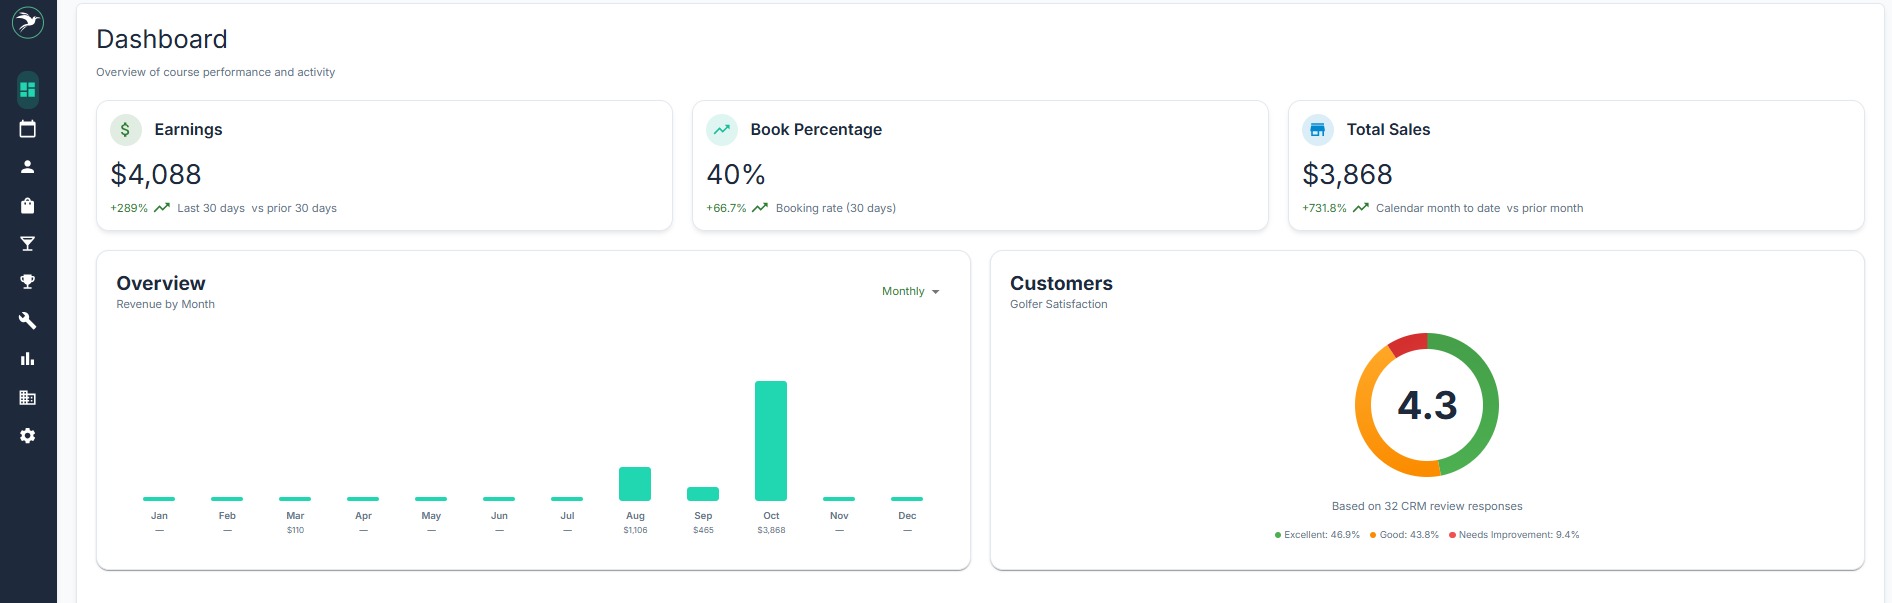Click the 'Revenue by Month' subtitle
This screenshot has height=603, width=1892.
coord(166,305)
